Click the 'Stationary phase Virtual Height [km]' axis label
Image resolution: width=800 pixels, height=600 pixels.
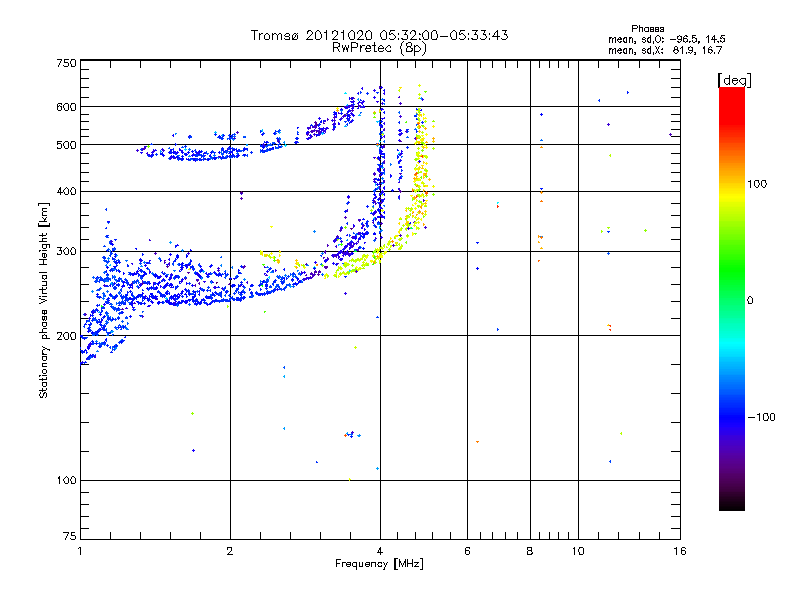point(43,300)
